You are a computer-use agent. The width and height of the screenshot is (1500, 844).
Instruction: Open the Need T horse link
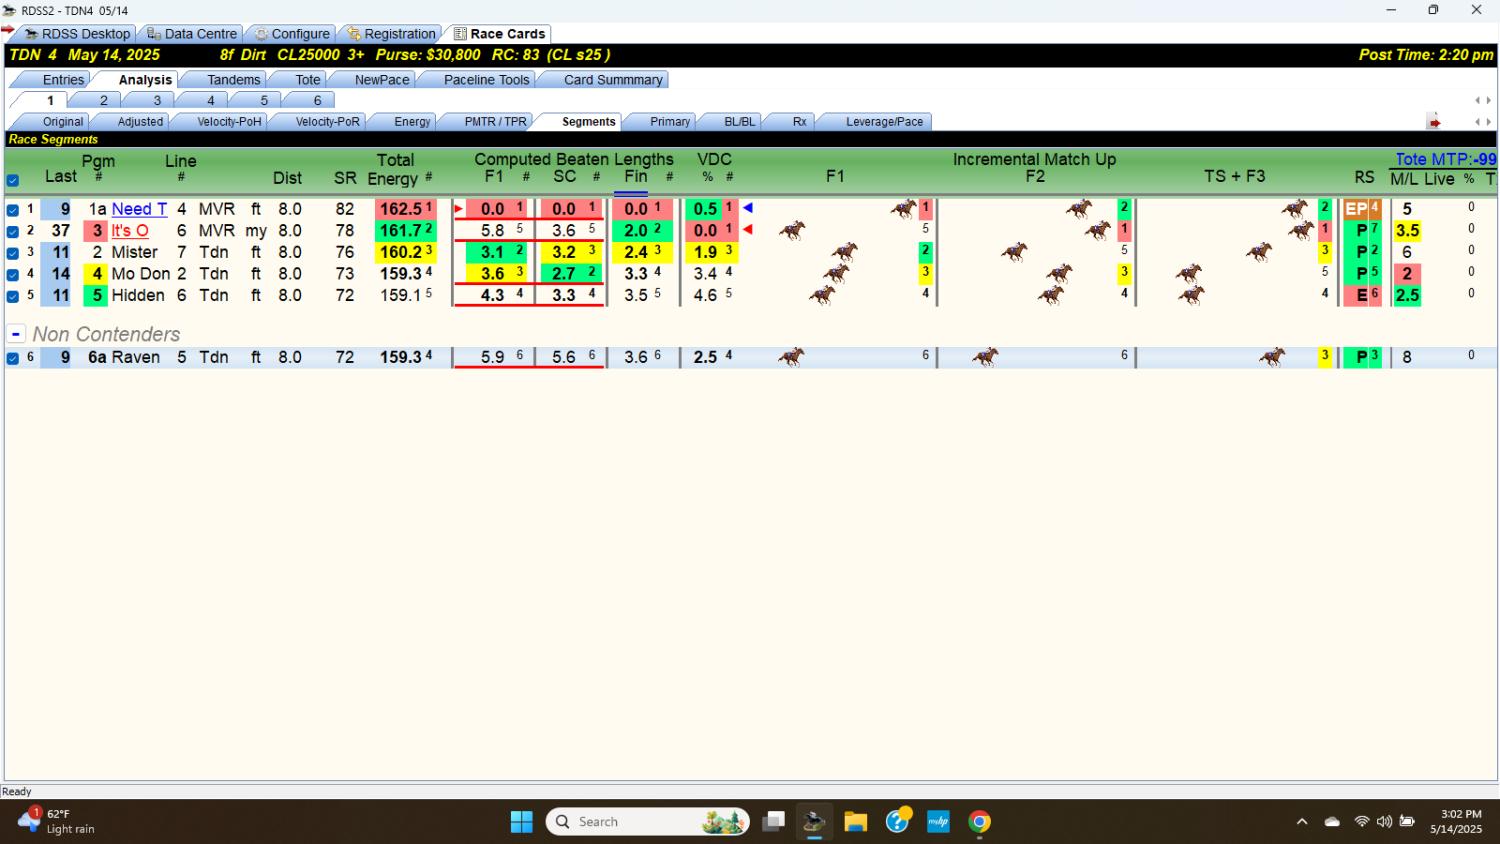[x=139, y=209]
